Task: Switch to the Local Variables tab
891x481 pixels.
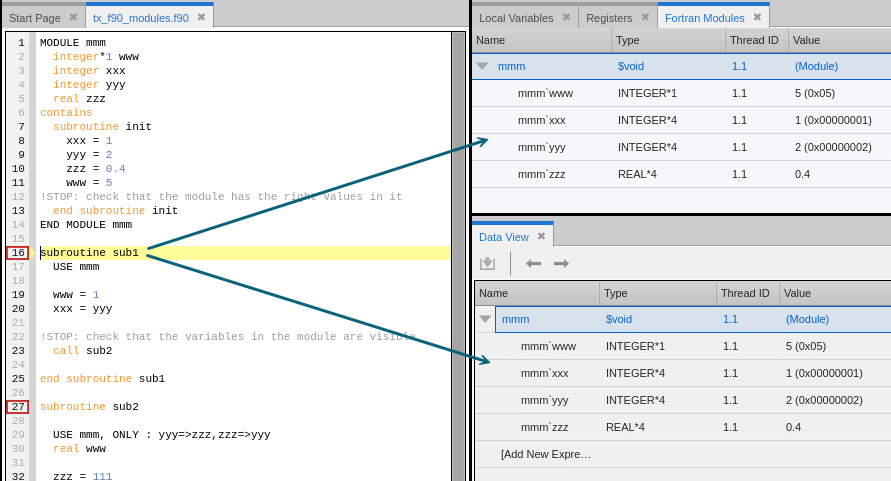Action: [x=515, y=18]
